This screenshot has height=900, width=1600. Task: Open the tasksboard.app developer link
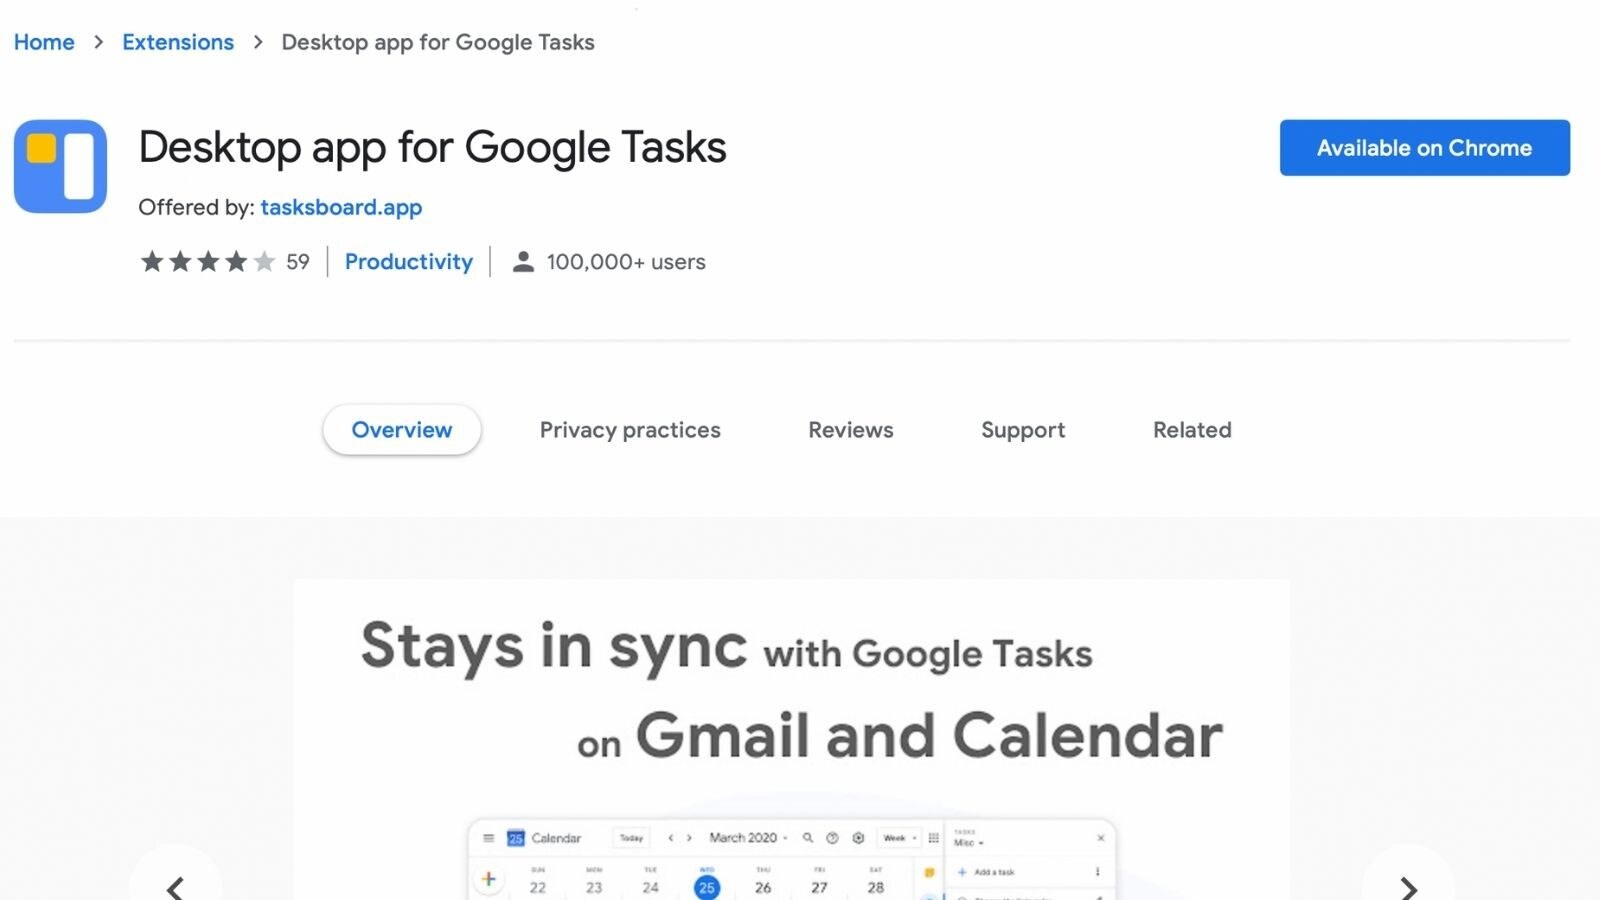tap(341, 207)
